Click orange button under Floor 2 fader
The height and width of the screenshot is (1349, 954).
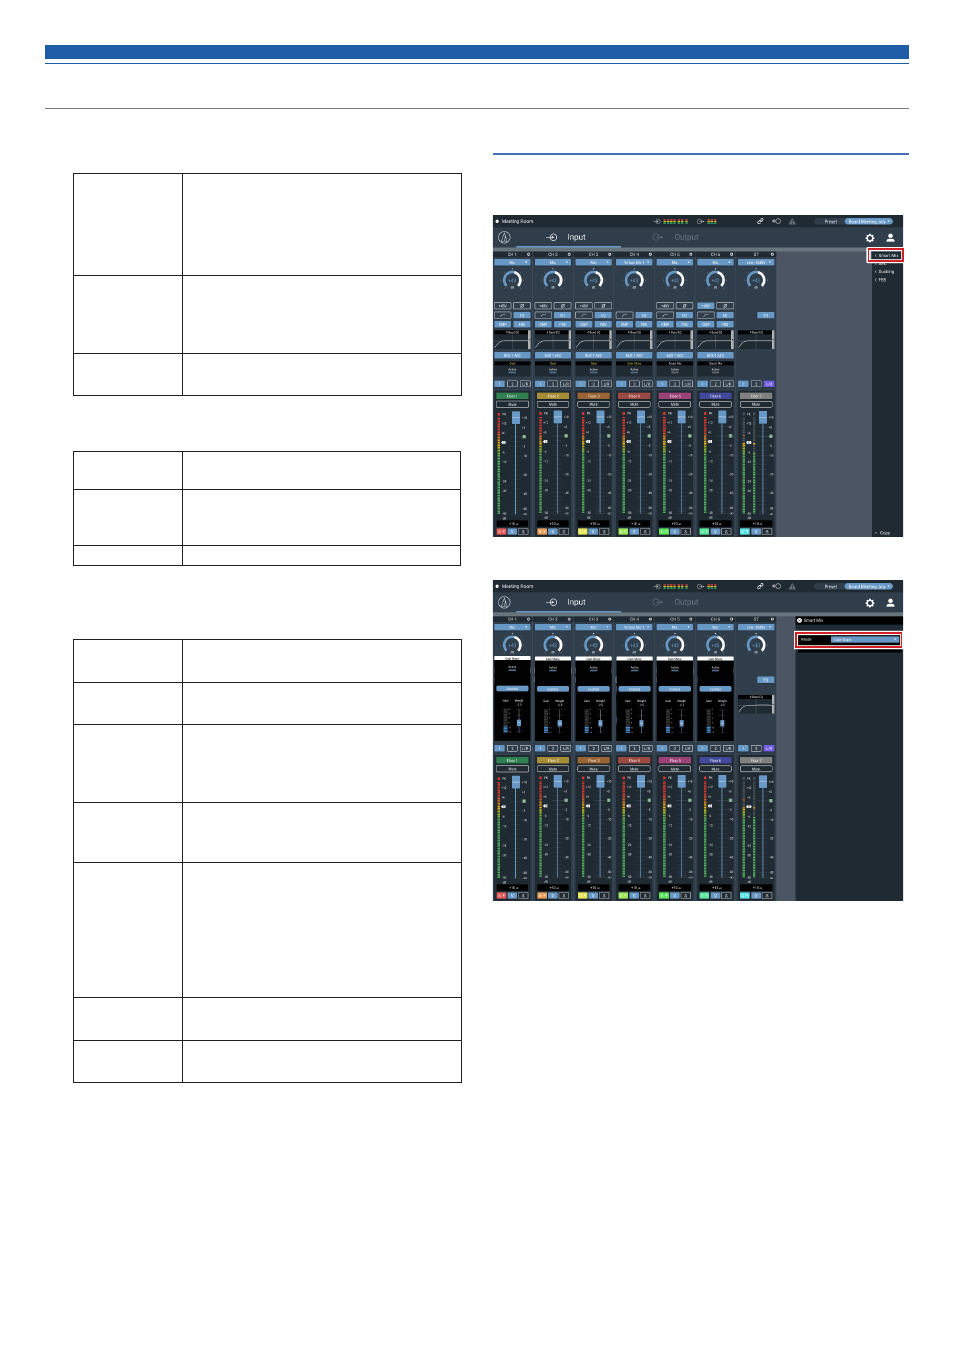click(542, 531)
